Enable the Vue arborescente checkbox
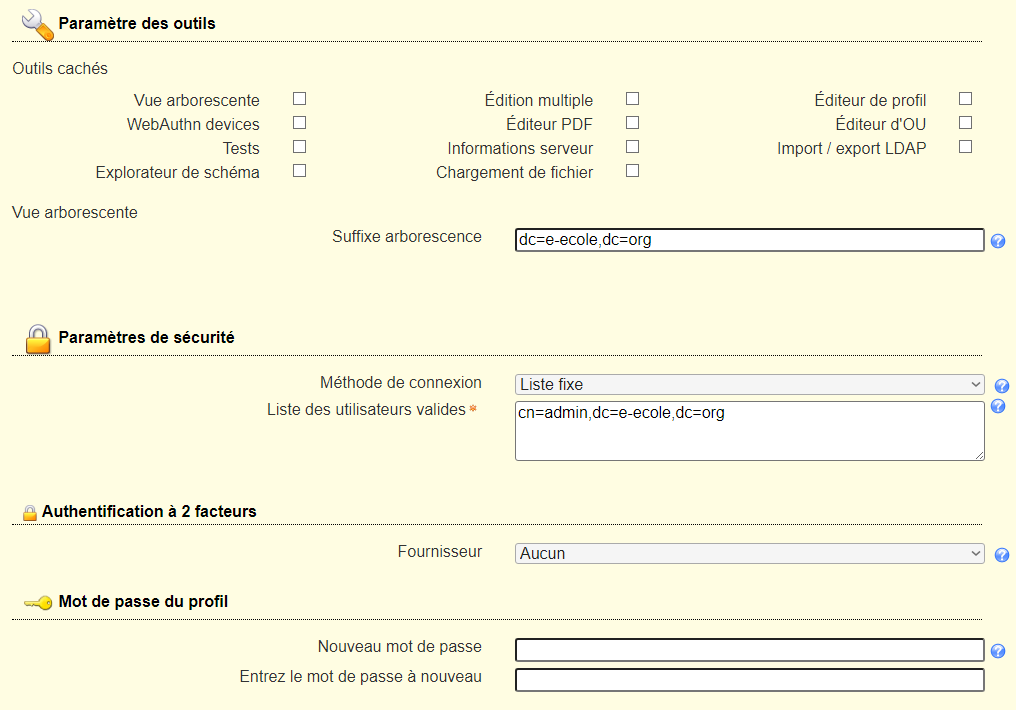The height and width of the screenshot is (710, 1016). (299, 99)
